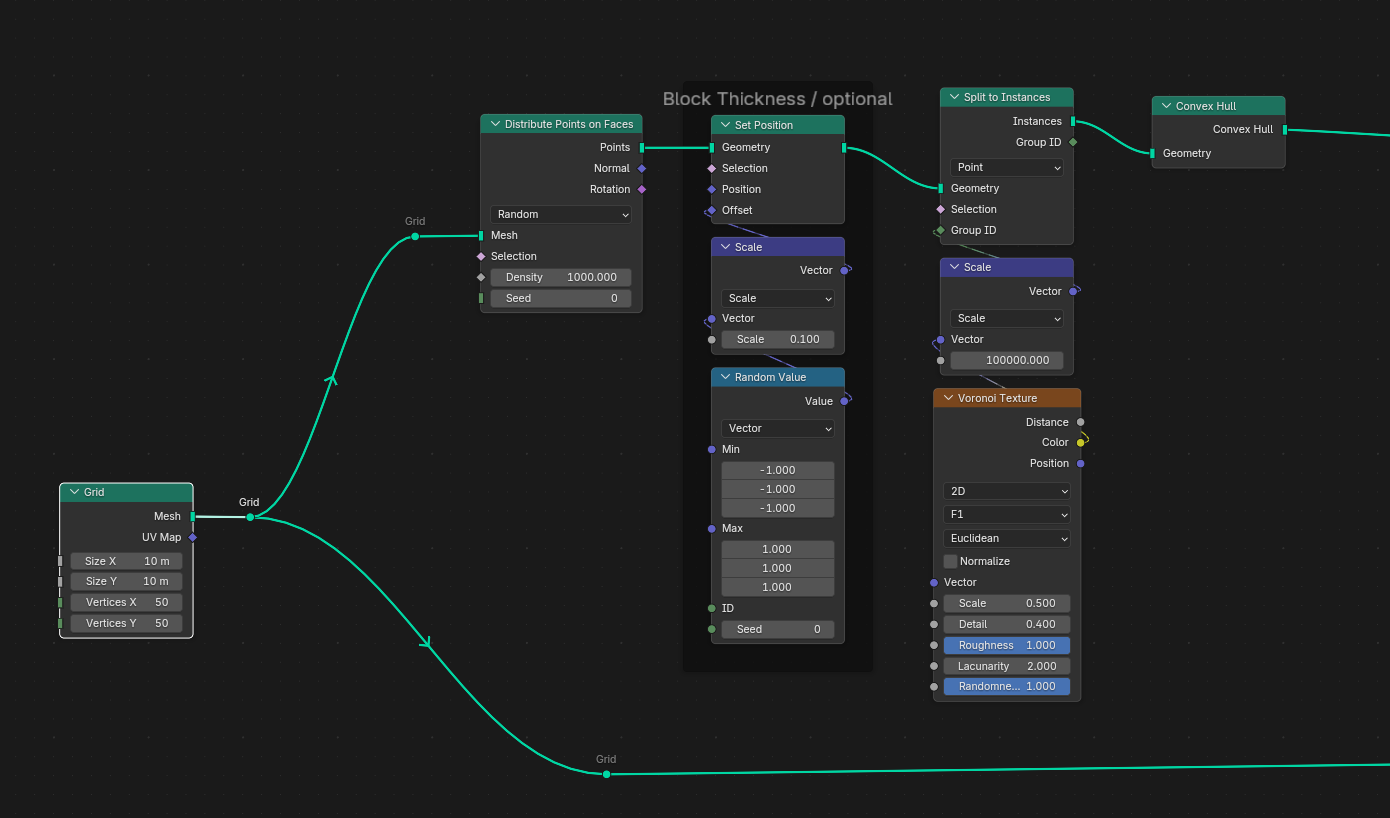The image size is (1390, 818).
Task: Click the Mesh output socket on Grid node
Action: pyautogui.click(x=193, y=516)
